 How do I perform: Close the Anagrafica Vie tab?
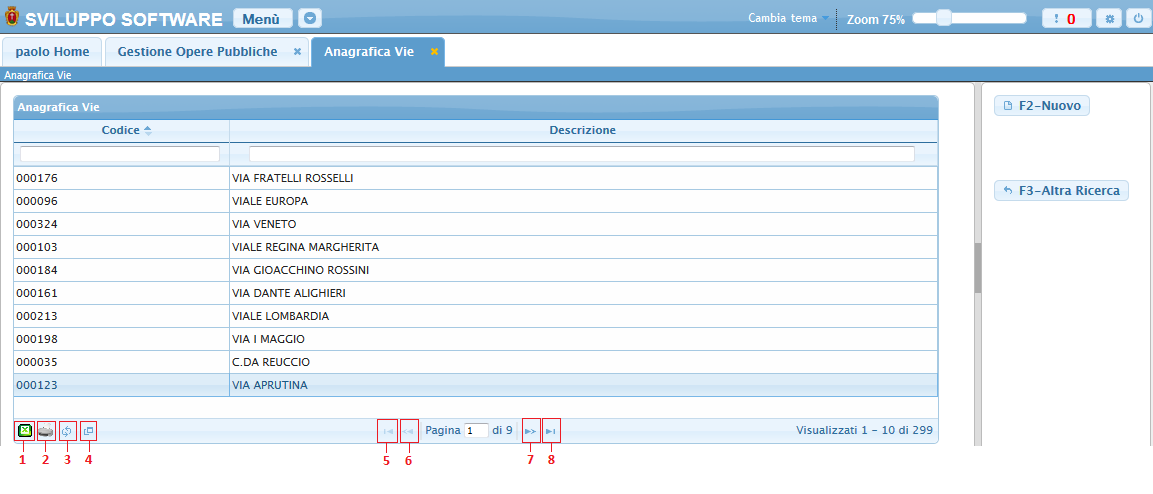pyautogui.click(x=434, y=52)
